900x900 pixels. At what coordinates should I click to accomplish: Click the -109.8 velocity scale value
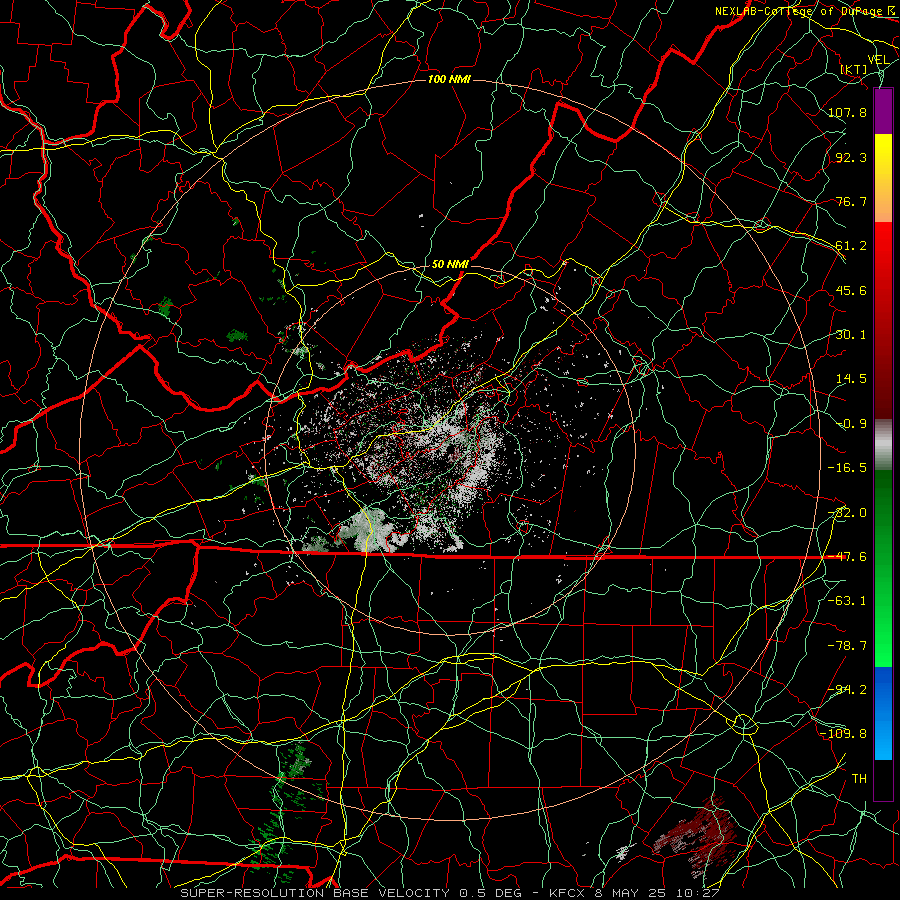(844, 734)
